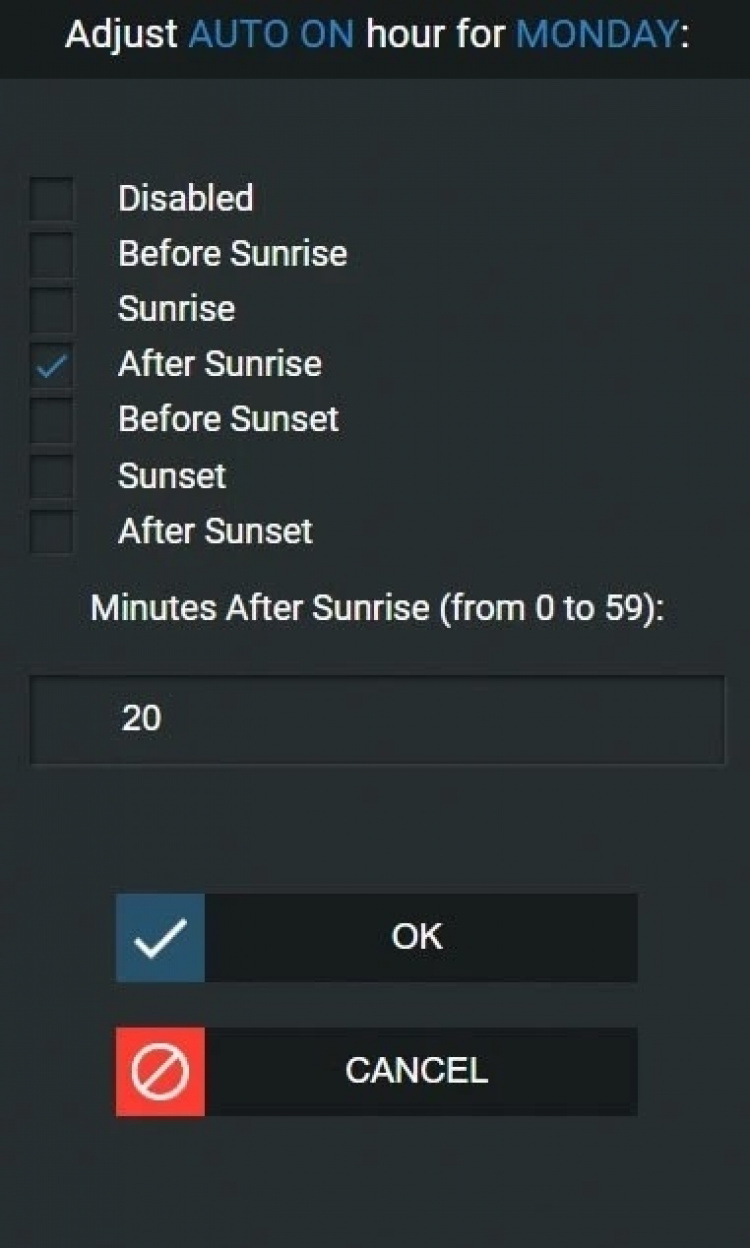
Task: Check the Sunrise checkbox box
Action: pyautogui.click(x=51, y=309)
